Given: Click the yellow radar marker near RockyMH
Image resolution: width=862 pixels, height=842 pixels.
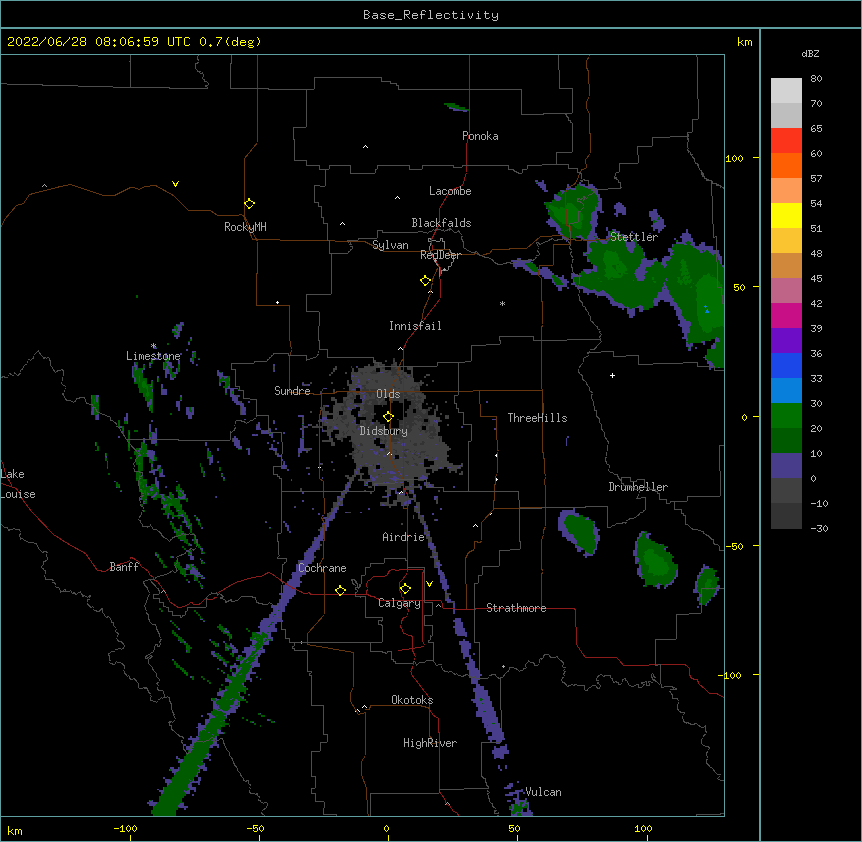Looking at the screenshot, I should click(250, 204).
